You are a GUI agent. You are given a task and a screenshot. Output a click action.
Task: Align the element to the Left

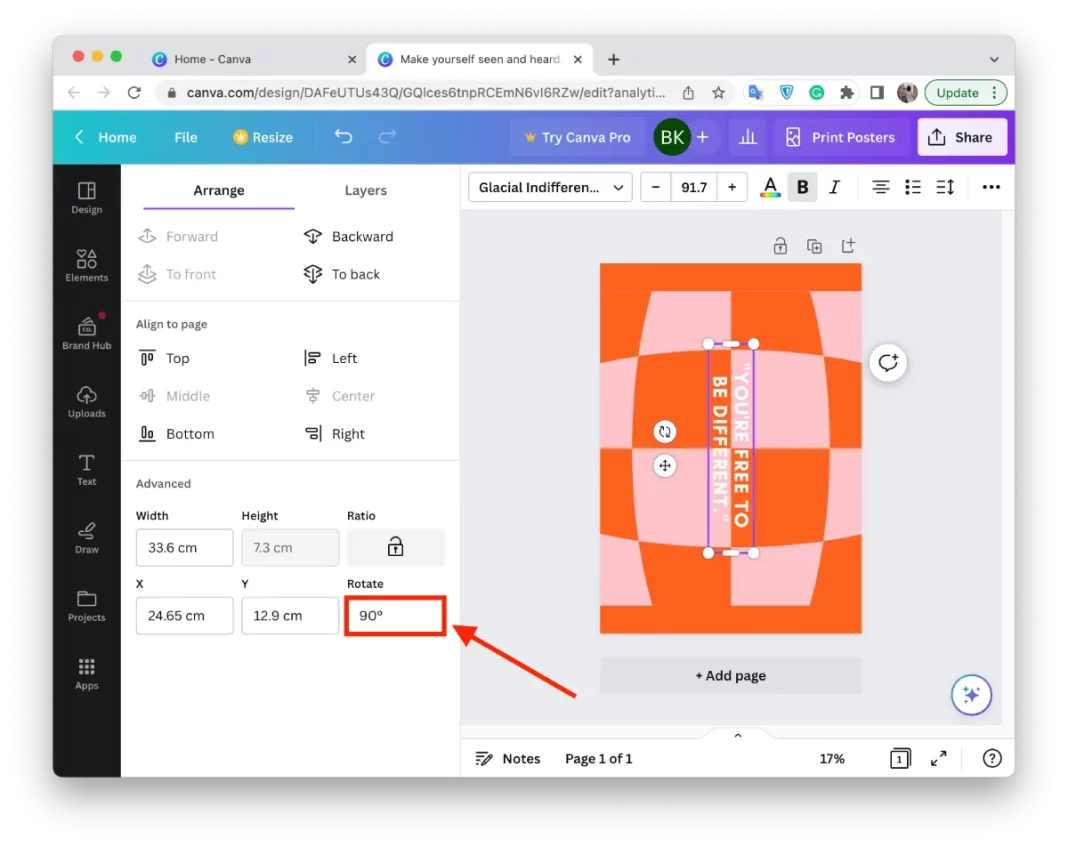pos(330,358)
